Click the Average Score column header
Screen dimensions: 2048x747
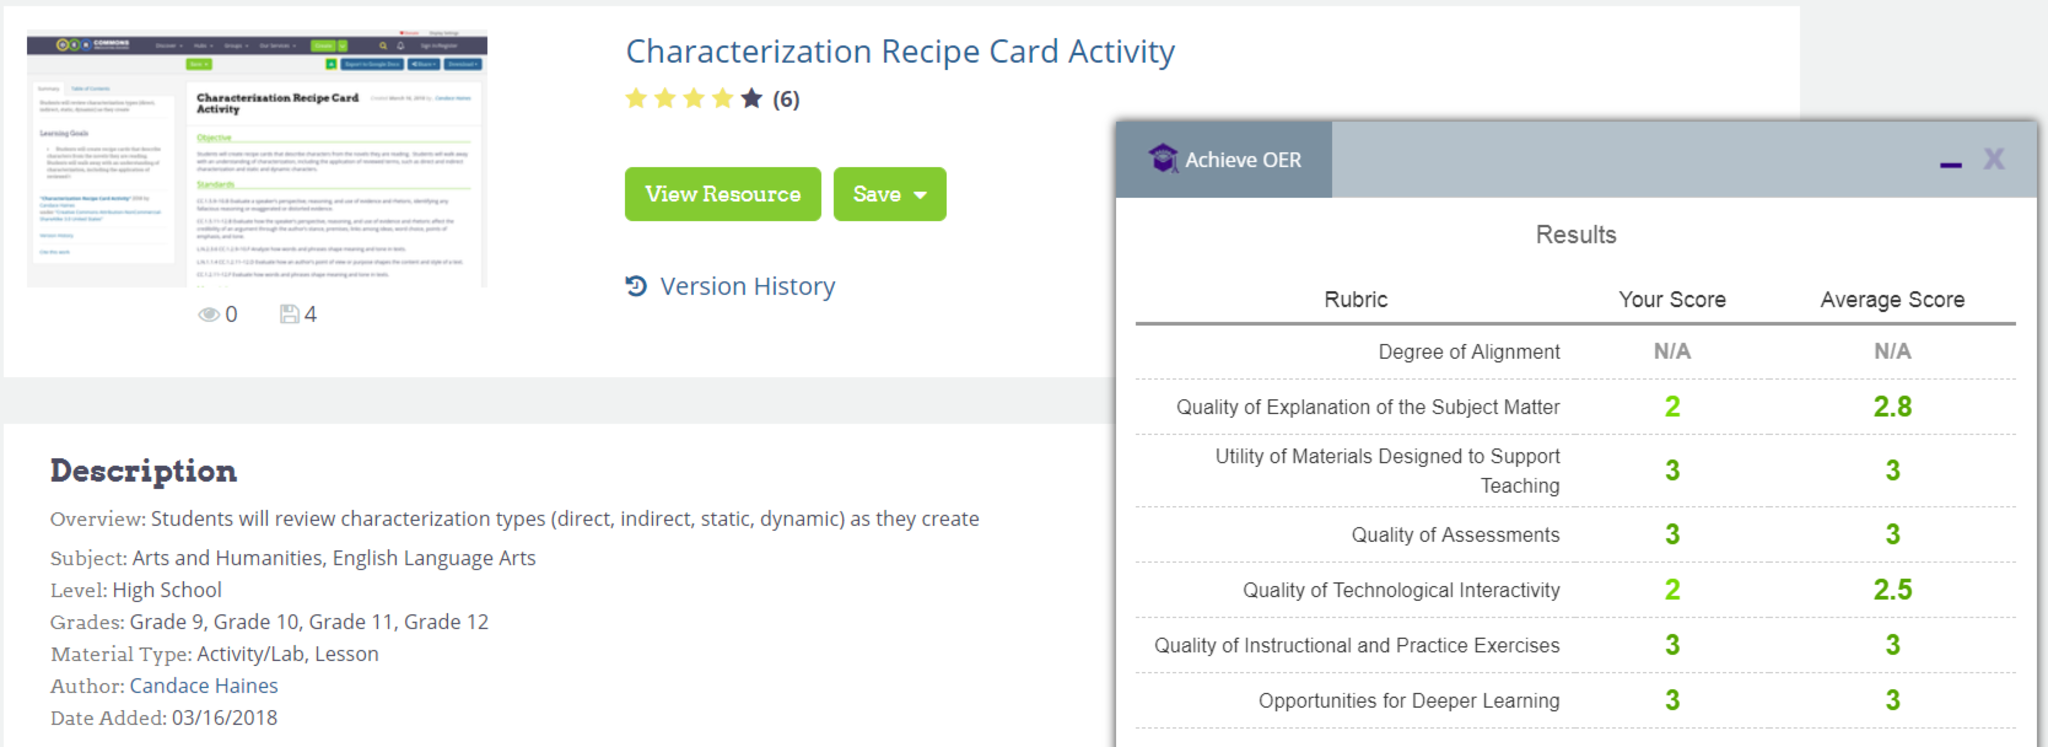[x=1892, y=300]
